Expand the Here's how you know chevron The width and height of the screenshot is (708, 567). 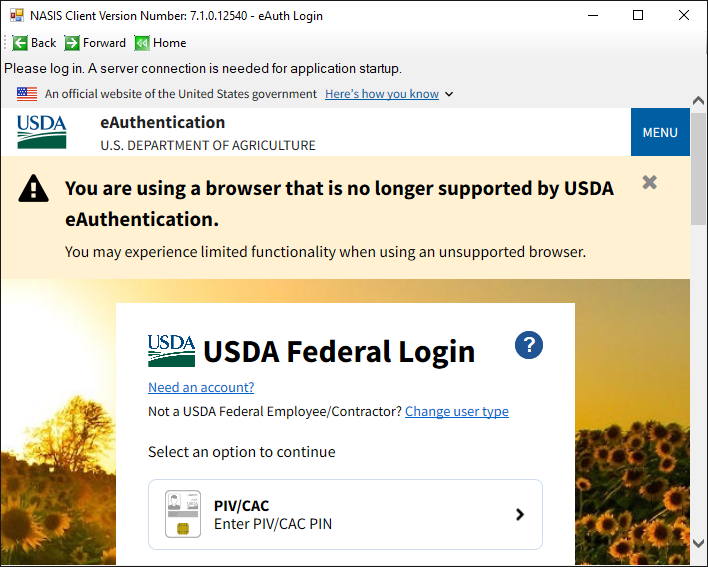(x=449, y=94)
